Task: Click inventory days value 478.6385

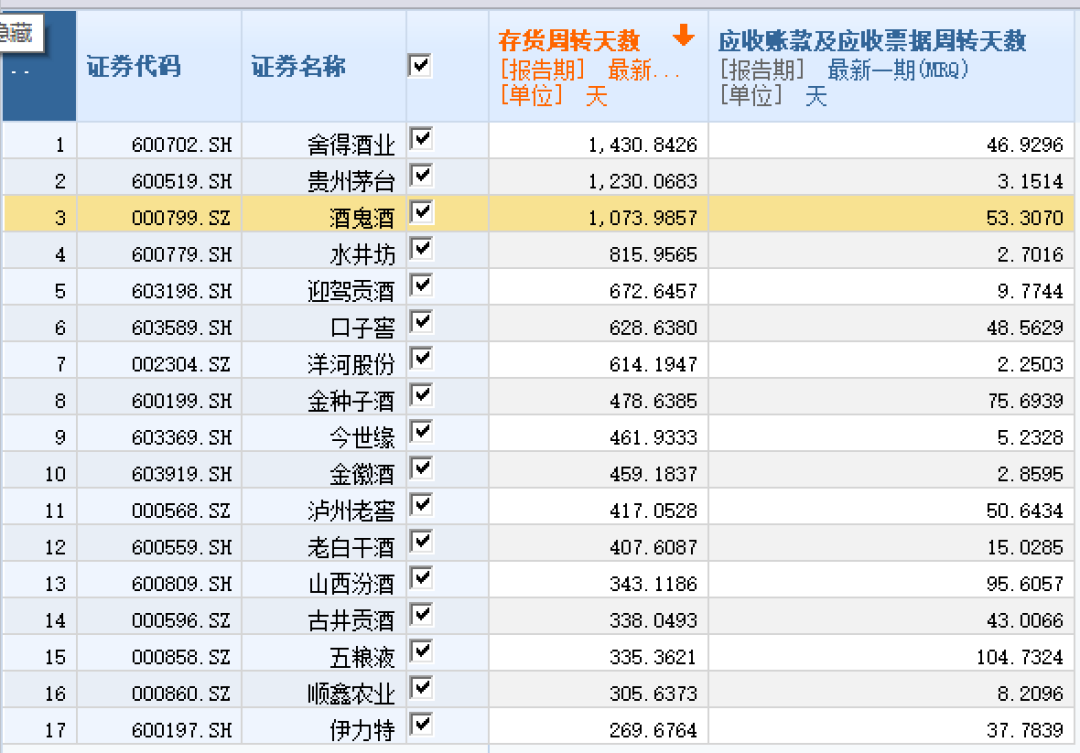Action: (x=653, y=401)
